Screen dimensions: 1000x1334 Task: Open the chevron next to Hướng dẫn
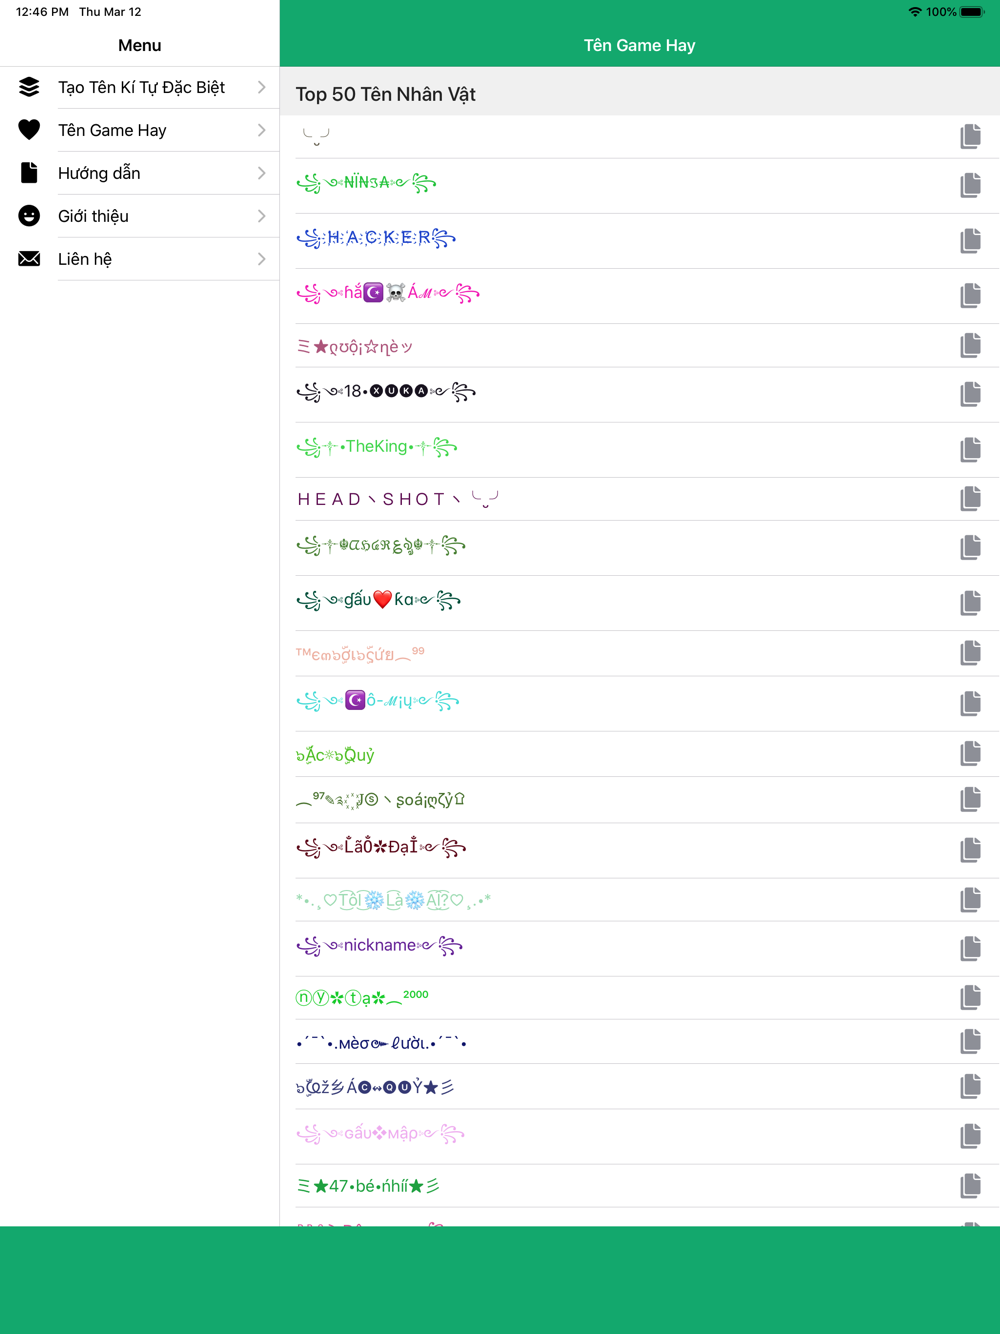(x=261, y=173)
